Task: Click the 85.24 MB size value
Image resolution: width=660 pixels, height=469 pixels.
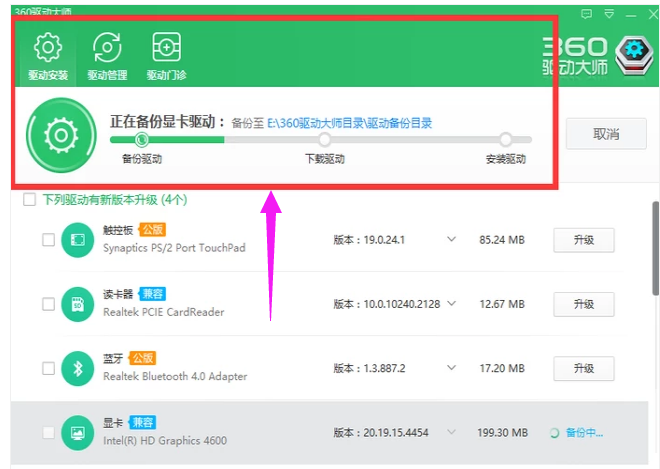Action: pyautogui.click(x=502, y=240)
